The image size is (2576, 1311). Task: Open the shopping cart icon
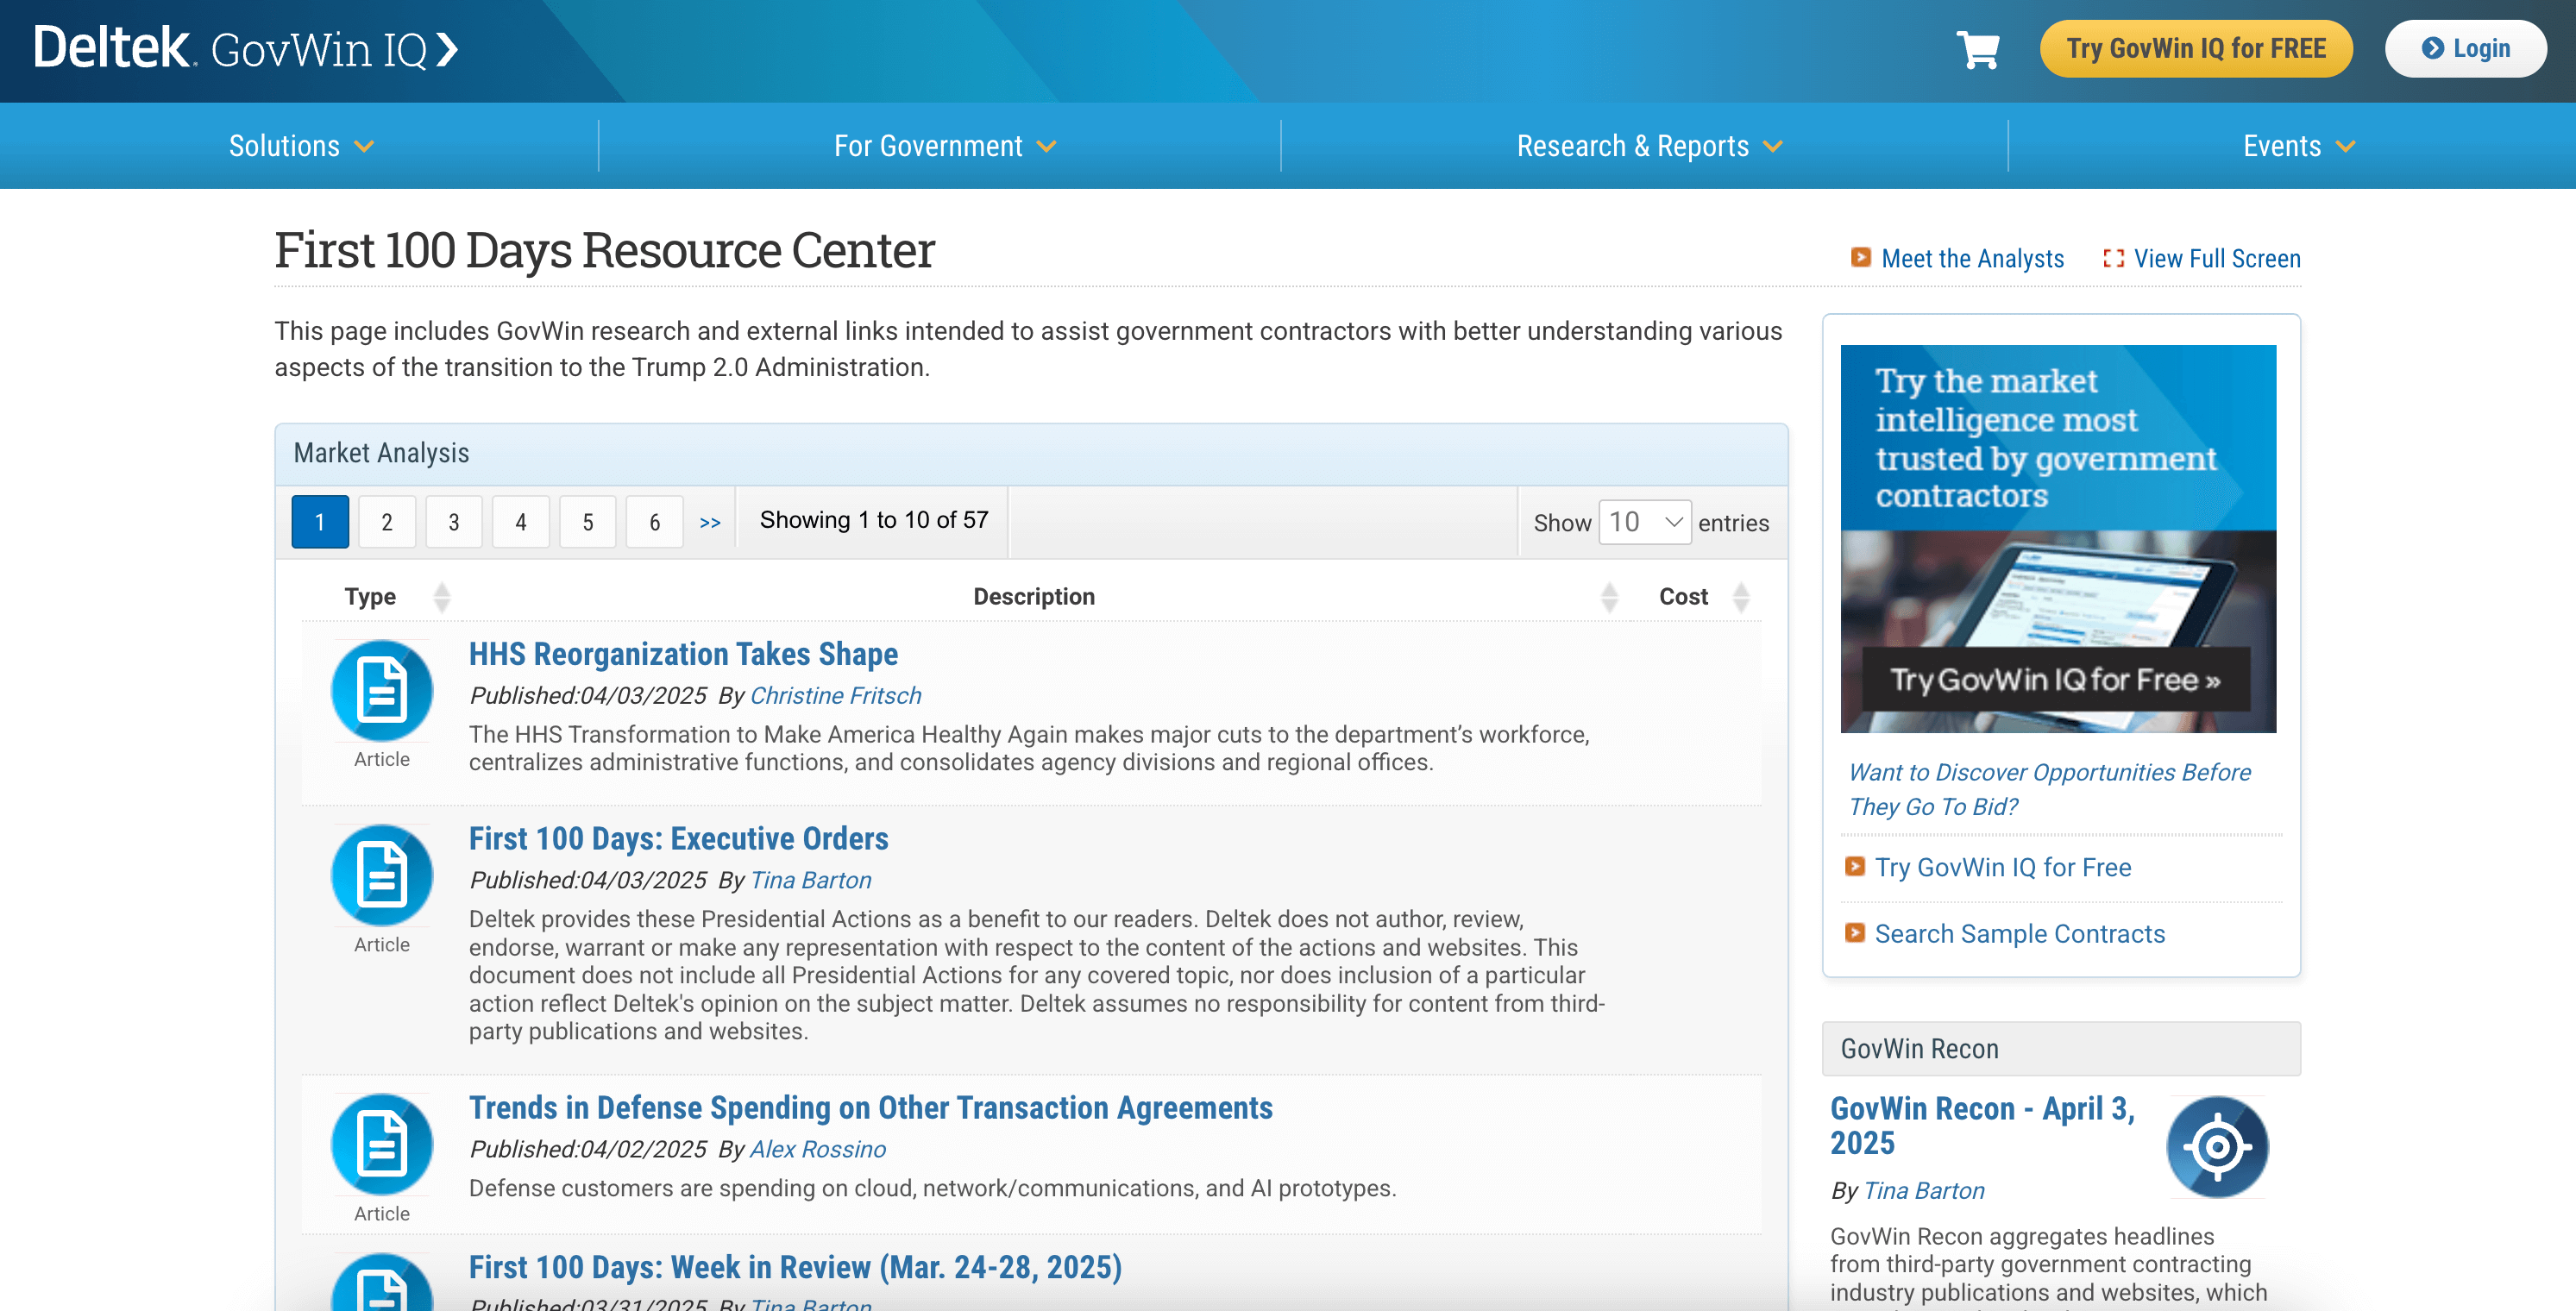pos(1977,49)
